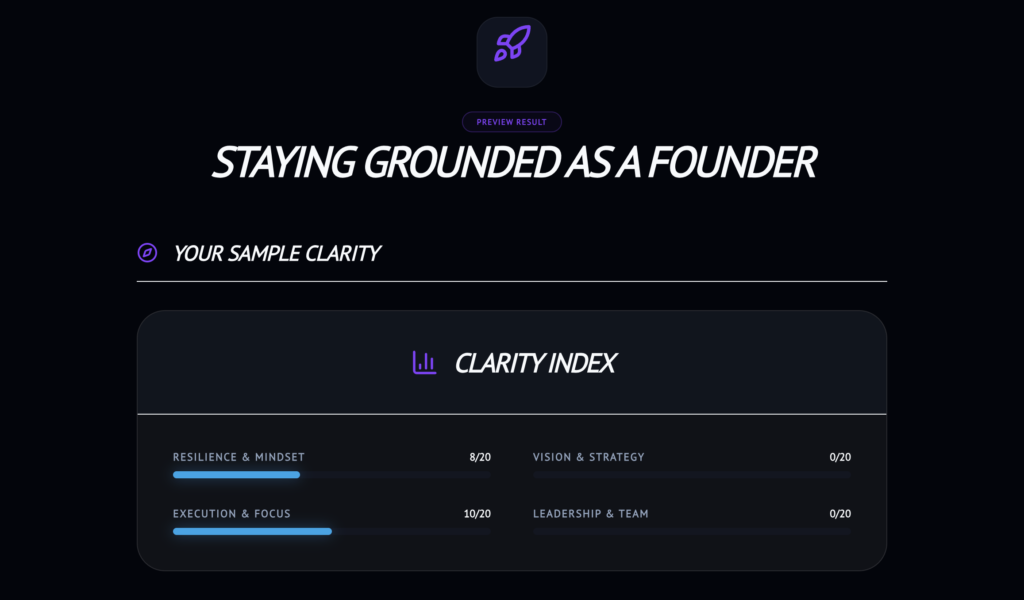Click the Resilience & Mindset label
Screen dimensions: 1024x600
[238, 457]
